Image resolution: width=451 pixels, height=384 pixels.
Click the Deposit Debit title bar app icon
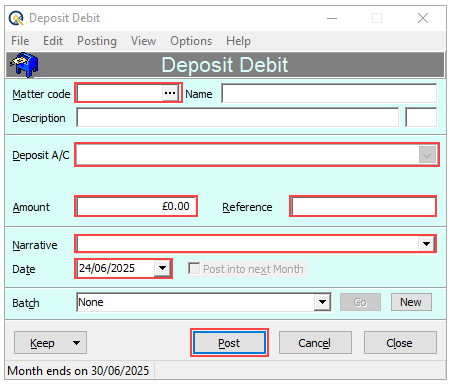tap(16, 18)
